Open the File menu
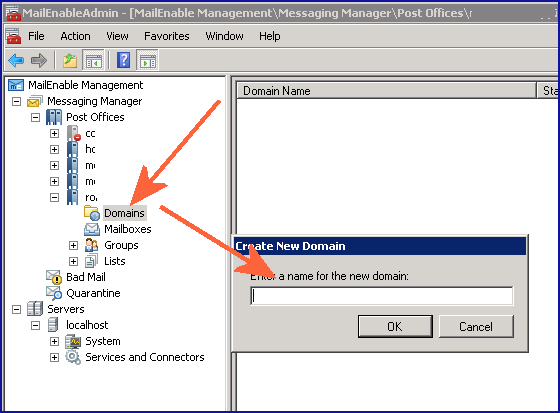 (36, 36)
